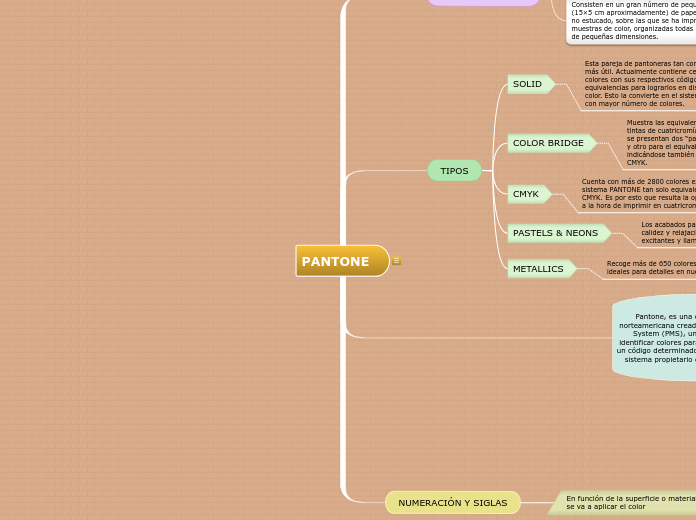Select the teal Pantone definition bubble
Viewport: 696px width, 520px height.
click(654, 337)
